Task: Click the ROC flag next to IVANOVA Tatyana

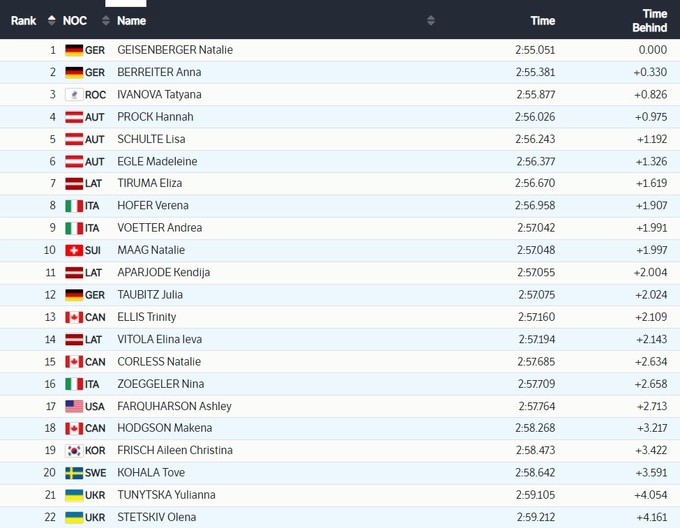Action: point(74,95)
